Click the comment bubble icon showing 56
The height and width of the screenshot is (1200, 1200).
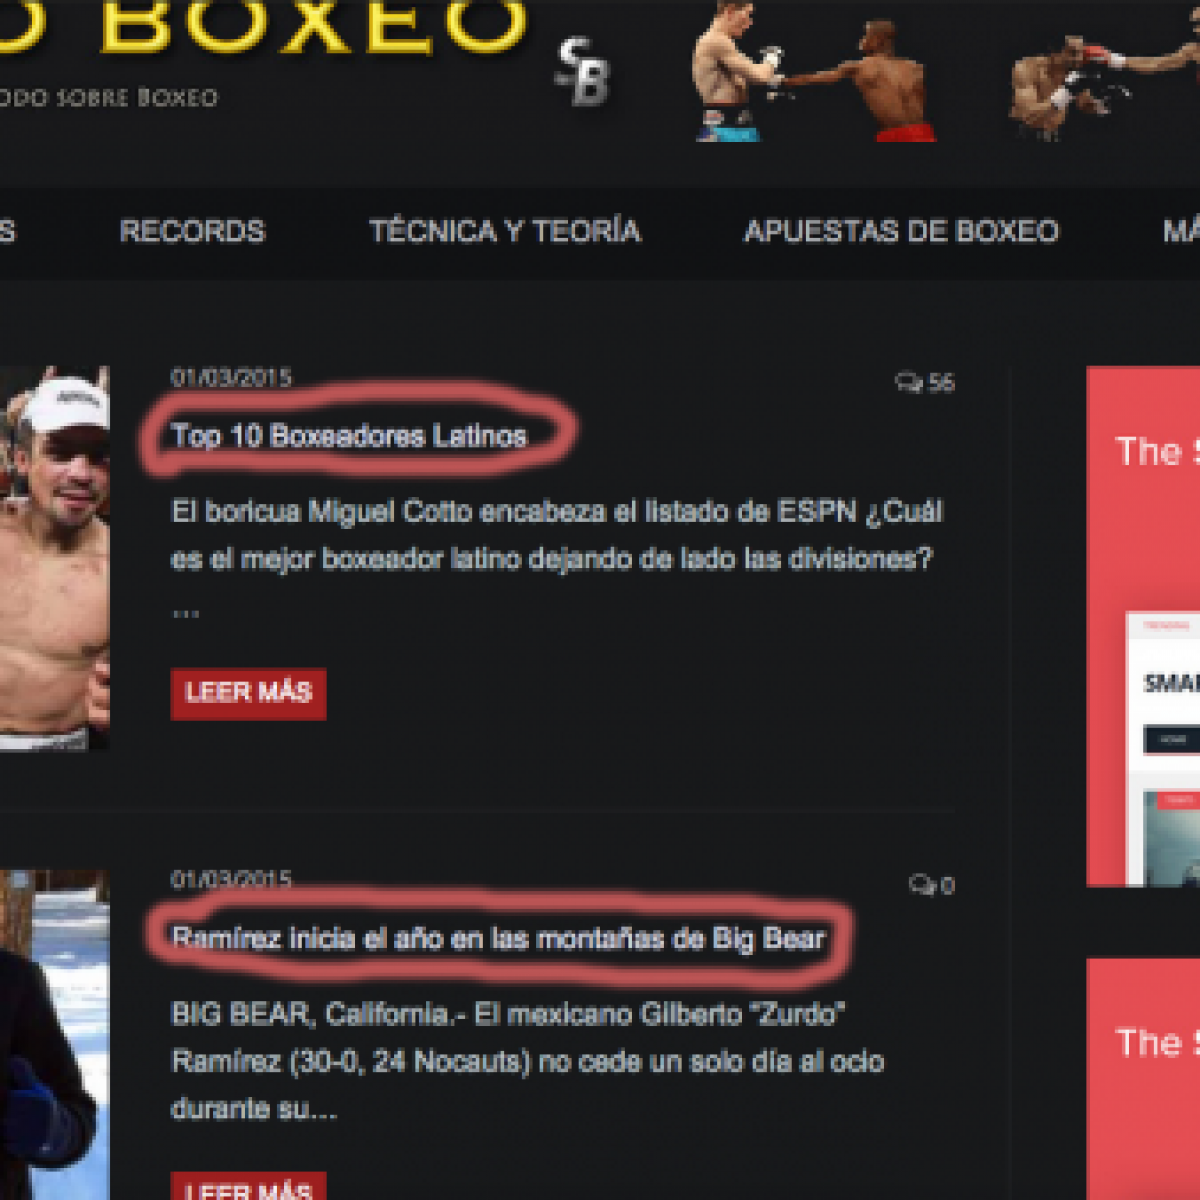tap(908, 382)
